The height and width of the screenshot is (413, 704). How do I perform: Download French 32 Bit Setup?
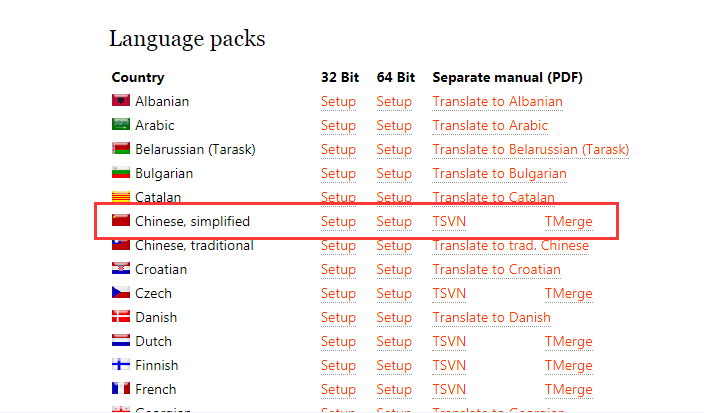coord(338,390)
